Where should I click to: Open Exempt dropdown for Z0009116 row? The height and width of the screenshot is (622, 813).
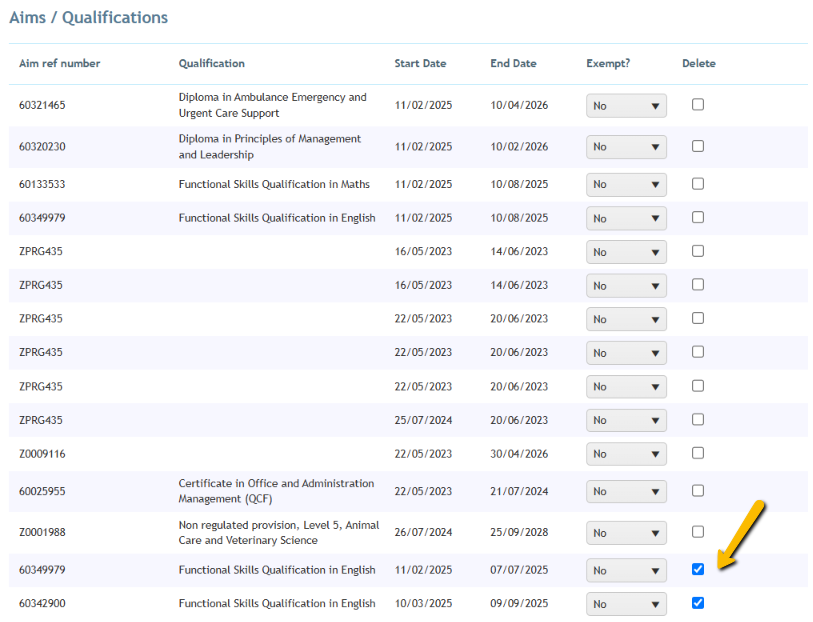626,454
